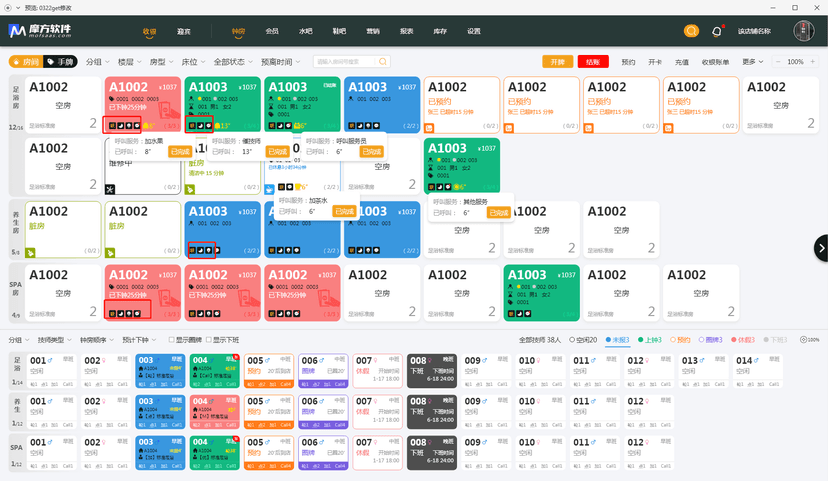828x481 pixels.
Task: Open the 更多 more dropdown
Action: point(752,62)
